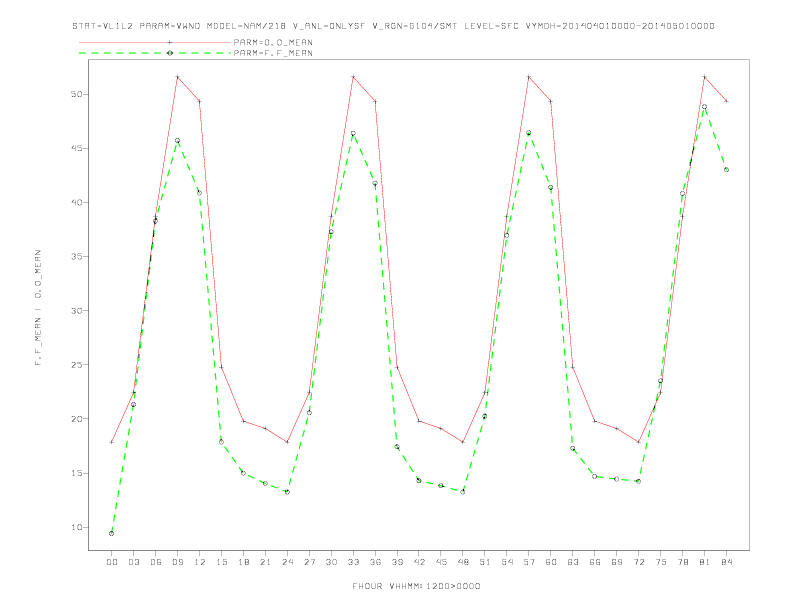Click x-axis tick label 39
The image size is (792, 612).
397,562
